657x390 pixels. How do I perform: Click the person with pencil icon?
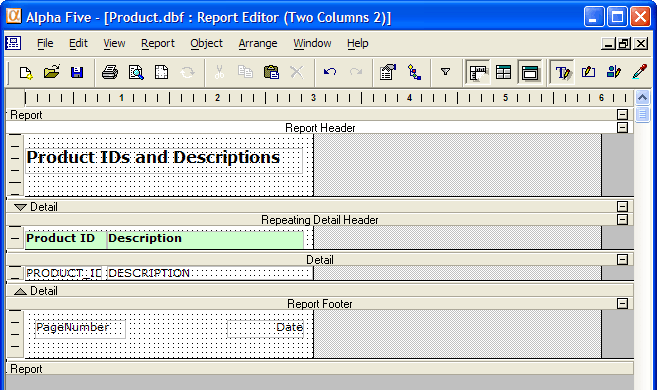click(614, 72)
